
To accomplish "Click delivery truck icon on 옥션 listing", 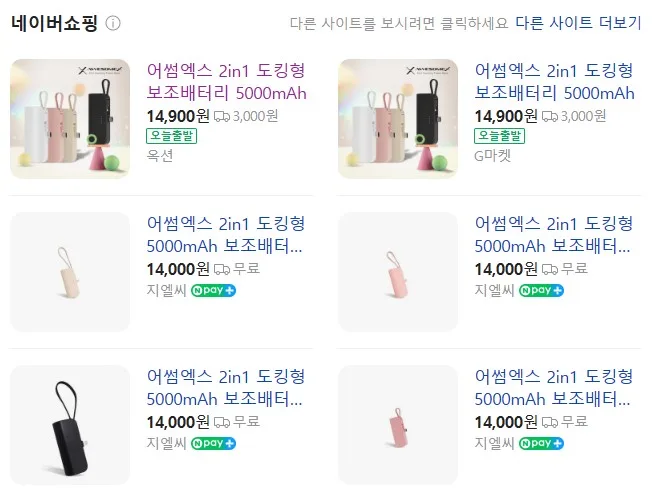I will tap(222, 116).
